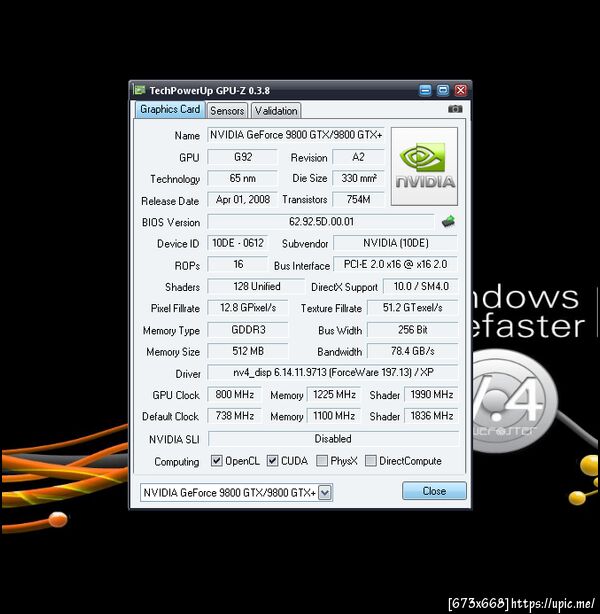Screen dimensions: 600x614
Task: Select the Release Date Apr 01, 2008
Action: coord(242,200)
